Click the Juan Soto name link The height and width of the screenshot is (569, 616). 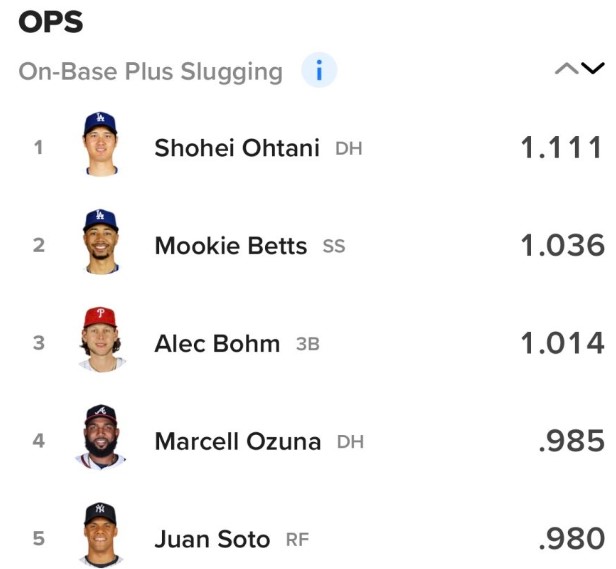212,539
